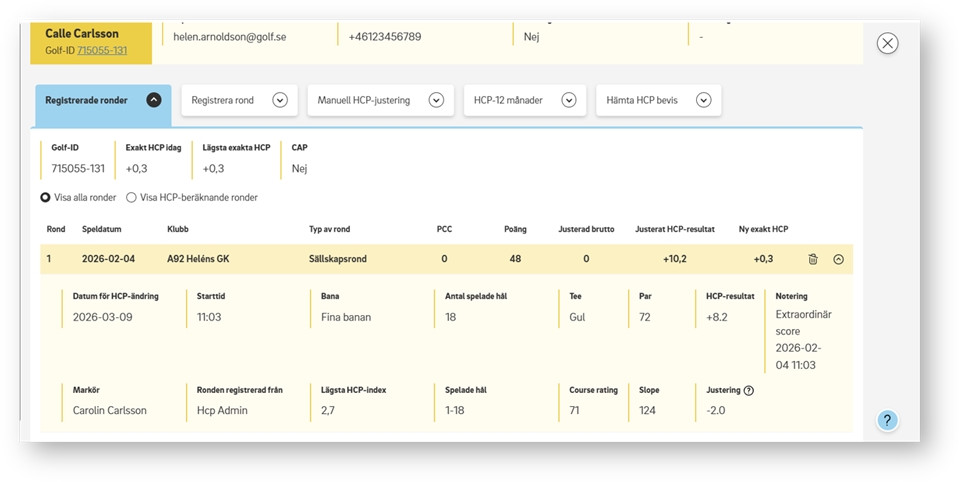Viewport: 960px width, 482px height.
Task: Open the blue help button
Action: (x=887, y=420)
